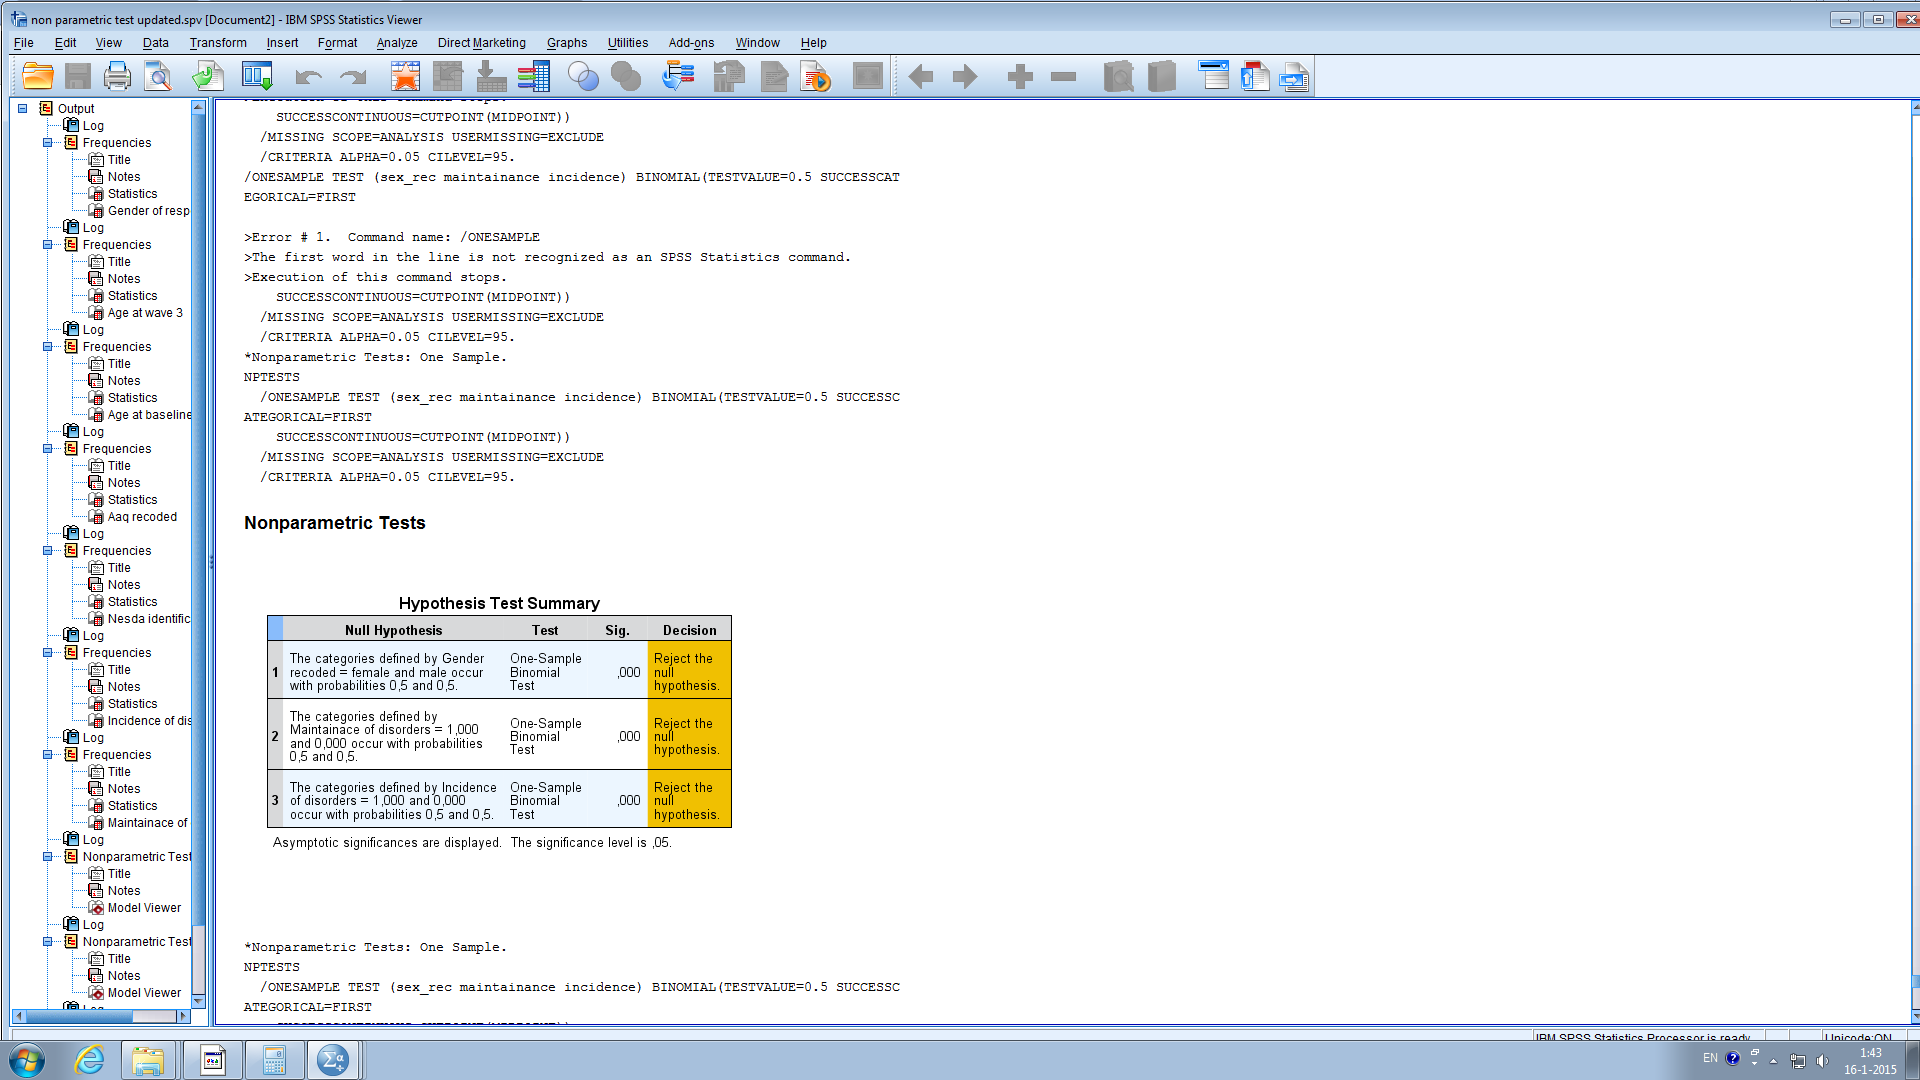Screen dimensions: 1920x1080
Task: Select Model Viewer item in outline
Action: 144,908
